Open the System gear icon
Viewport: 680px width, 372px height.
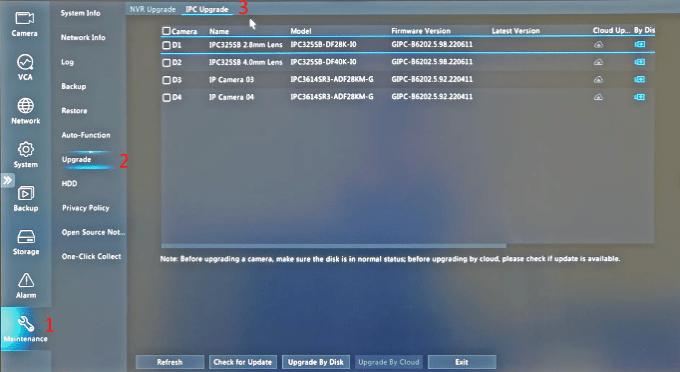[x=26, y=149]
